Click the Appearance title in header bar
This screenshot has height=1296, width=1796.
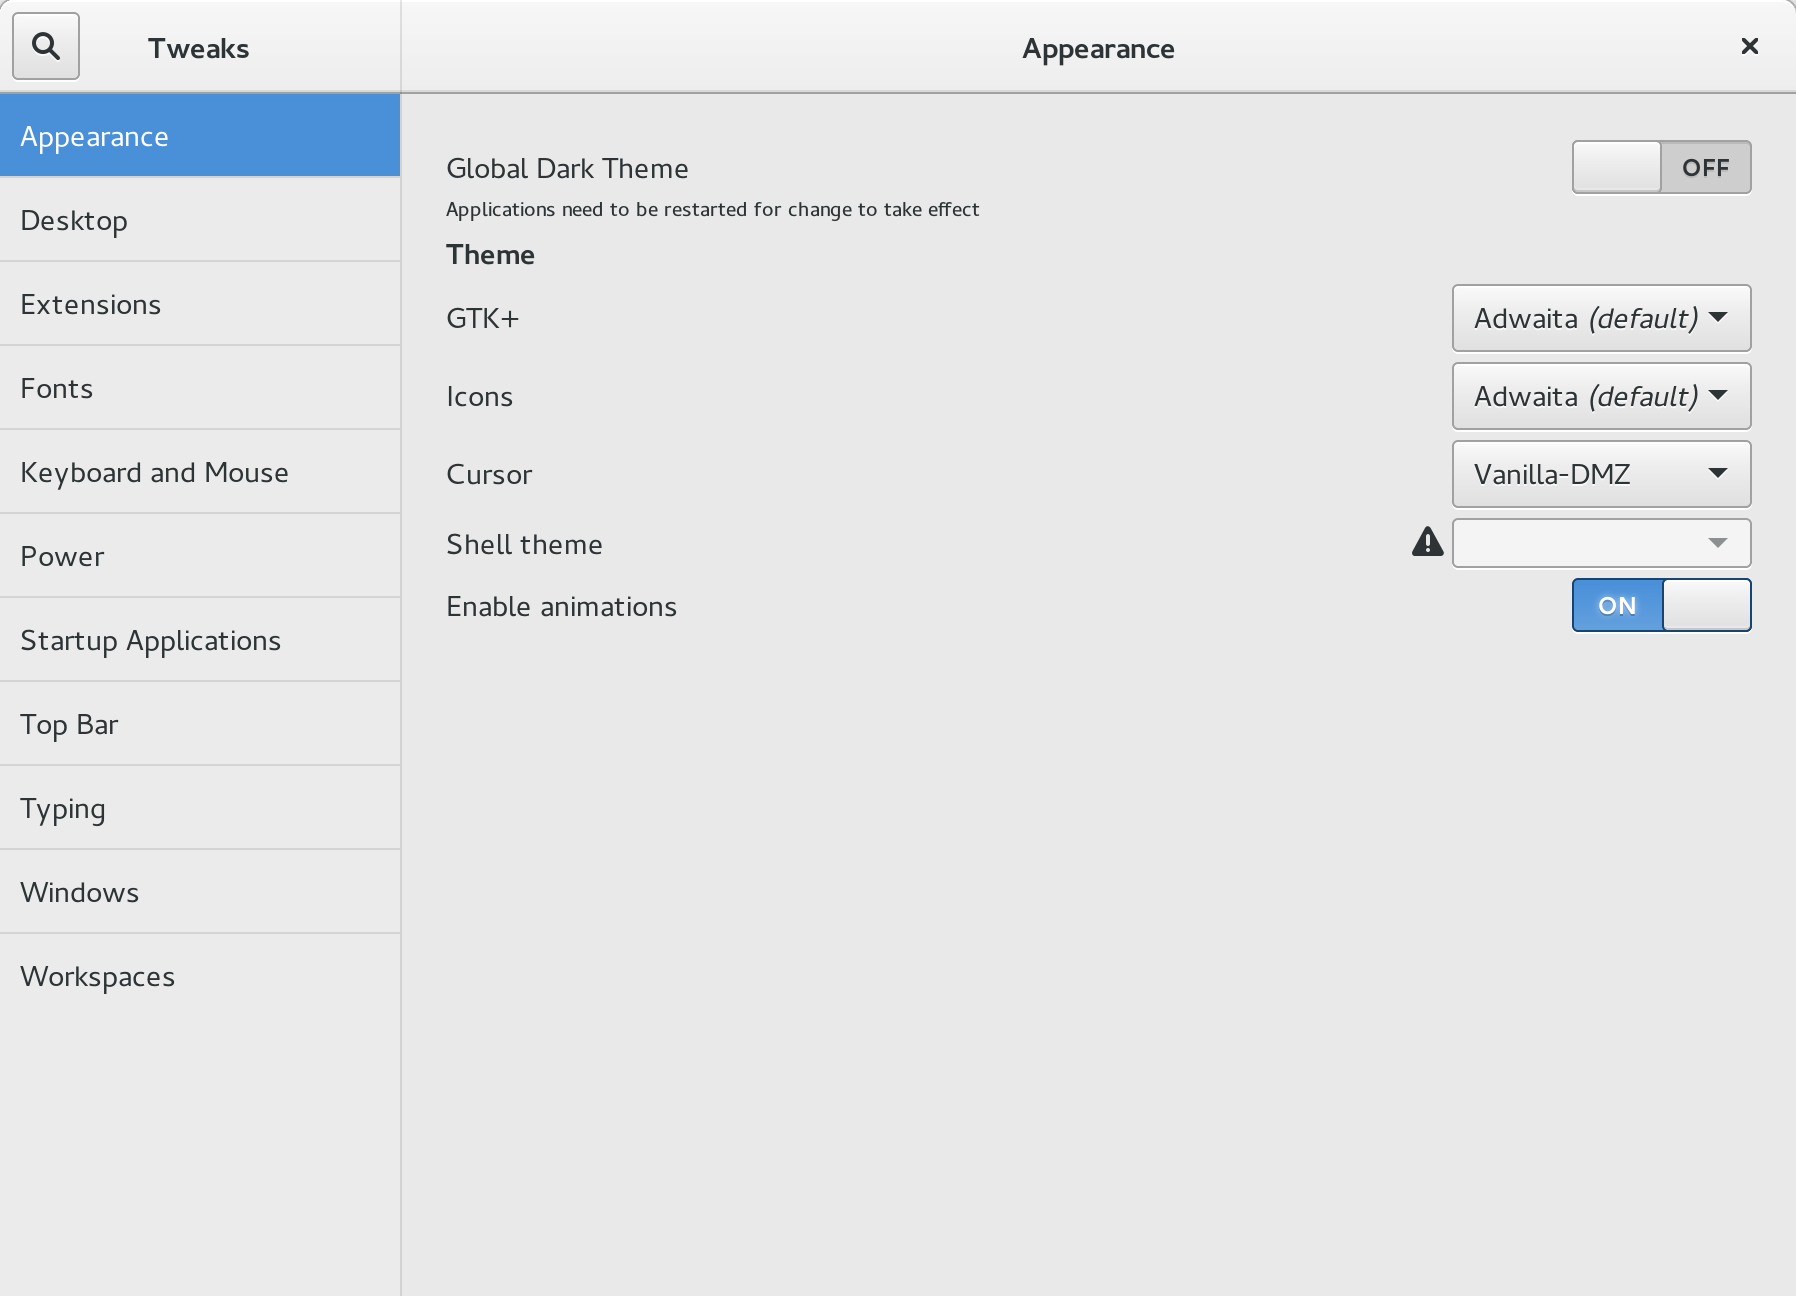[1098, 49]
